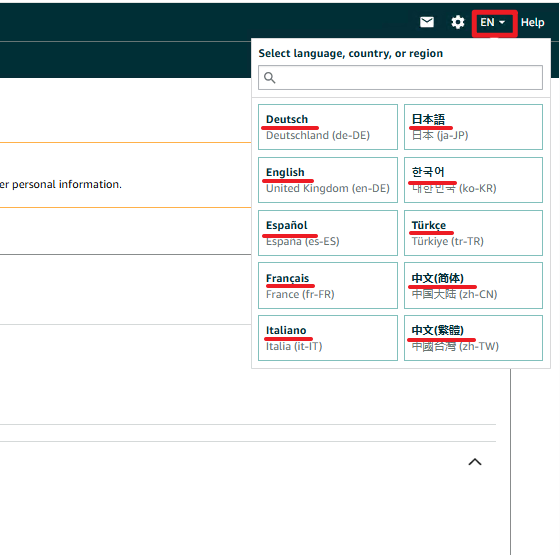Select Español (es-ES) language

tap(328, 233)
